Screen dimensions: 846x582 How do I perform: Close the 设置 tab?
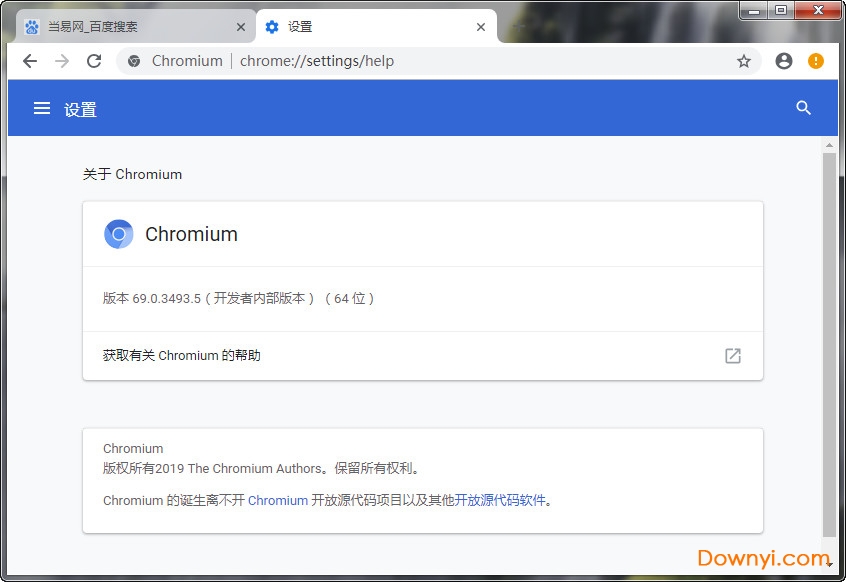click(x=481, y=27)
